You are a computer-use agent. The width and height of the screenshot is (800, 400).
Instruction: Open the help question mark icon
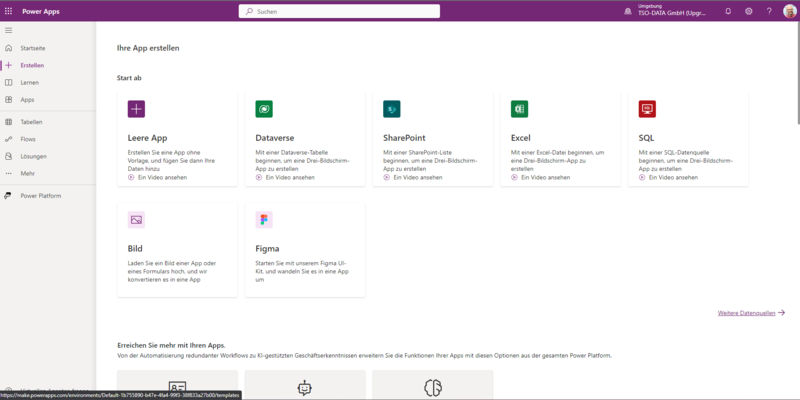pyautogui.click(x=769, y=11)
